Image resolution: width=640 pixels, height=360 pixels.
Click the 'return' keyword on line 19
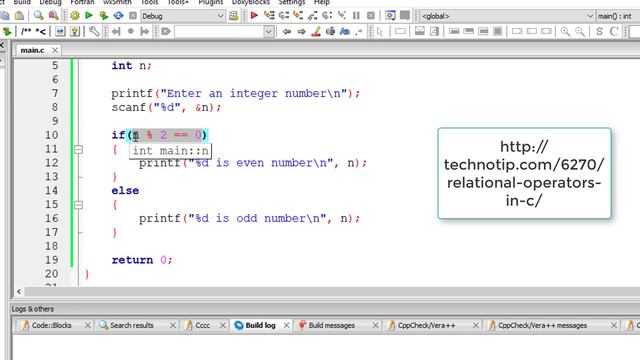(132, 260)
